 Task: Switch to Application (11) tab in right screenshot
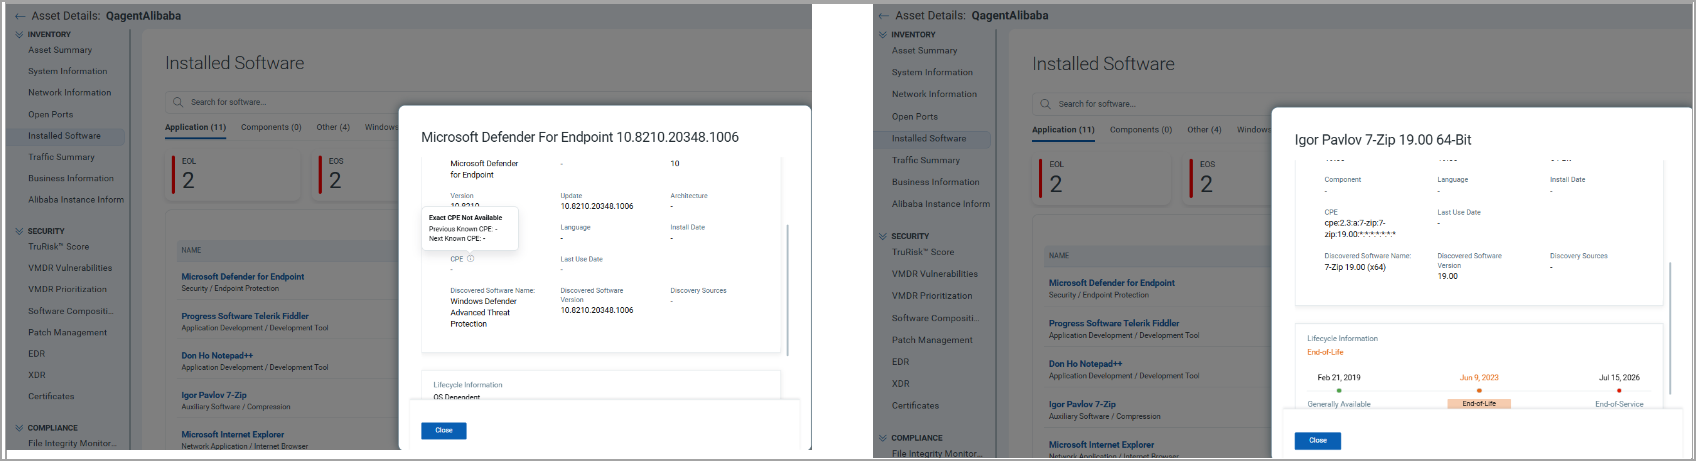pyautogui.click(x=1063, y=129)
